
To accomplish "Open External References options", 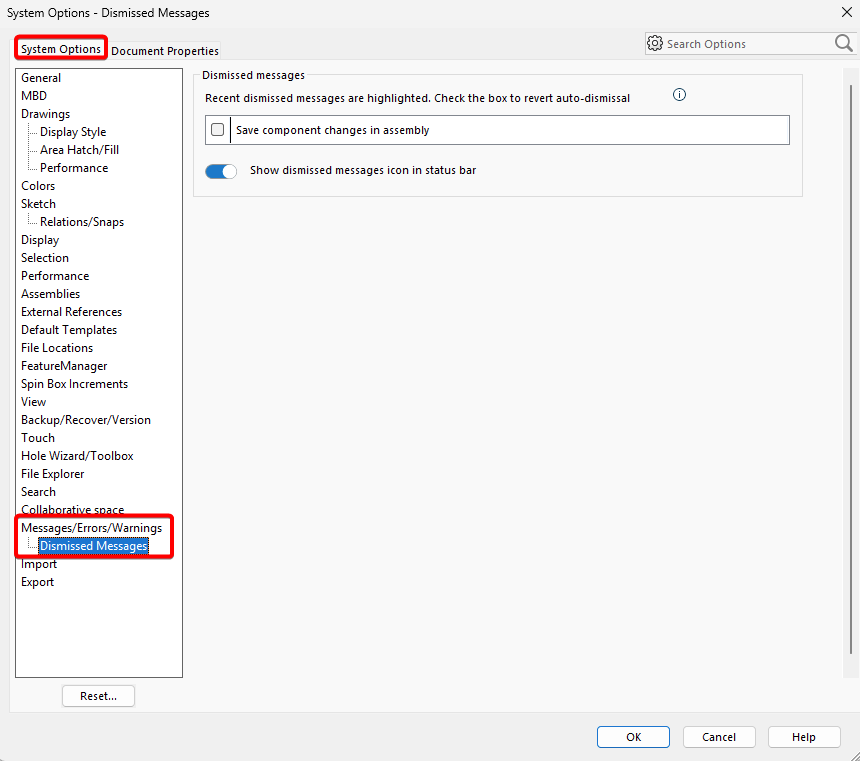I will coord(71,312).
